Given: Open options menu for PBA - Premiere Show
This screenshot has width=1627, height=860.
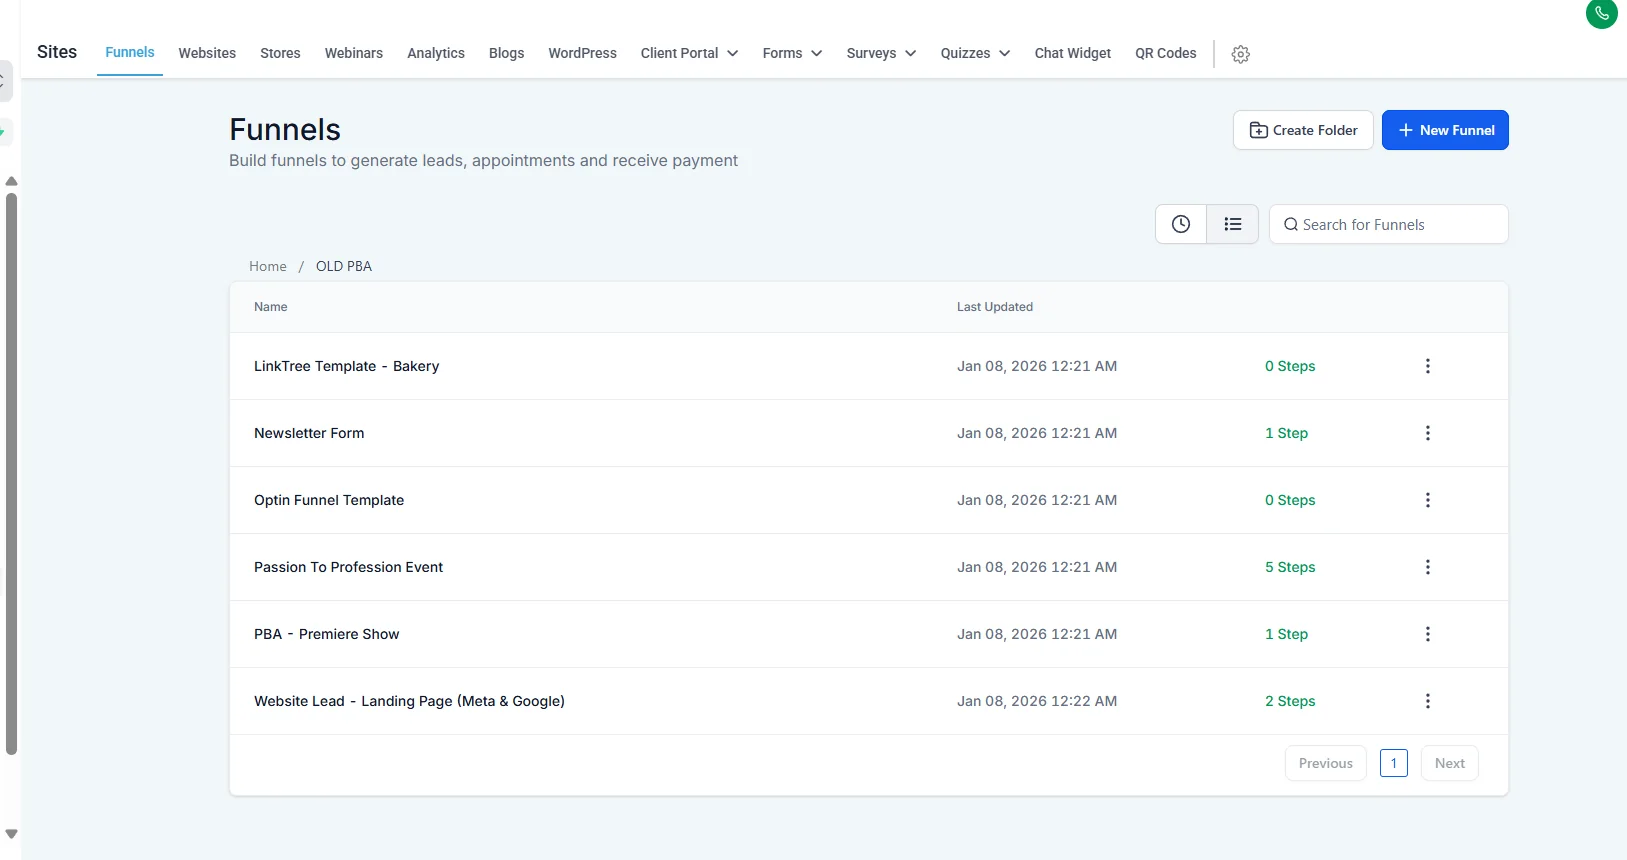Looking at the screenshot, I should pyautogui.click(x=1428, y=634).
